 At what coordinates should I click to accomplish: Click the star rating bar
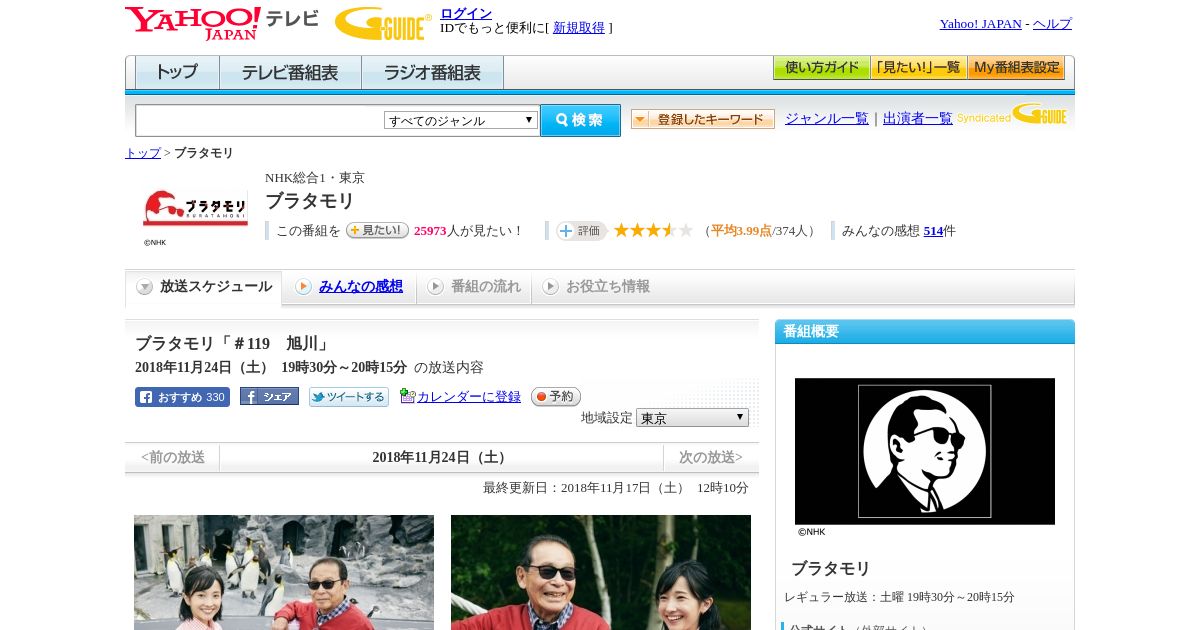click(x=653, y=230)
